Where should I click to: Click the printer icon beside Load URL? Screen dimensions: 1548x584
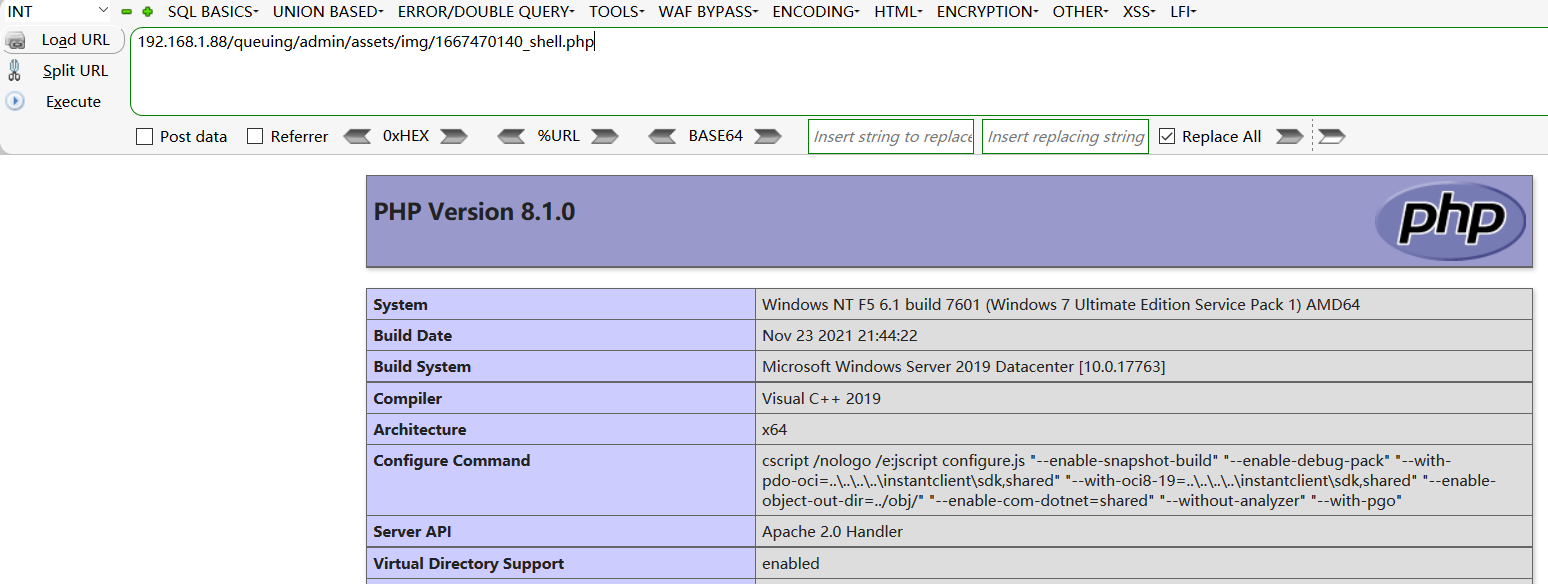coord(15,40)
